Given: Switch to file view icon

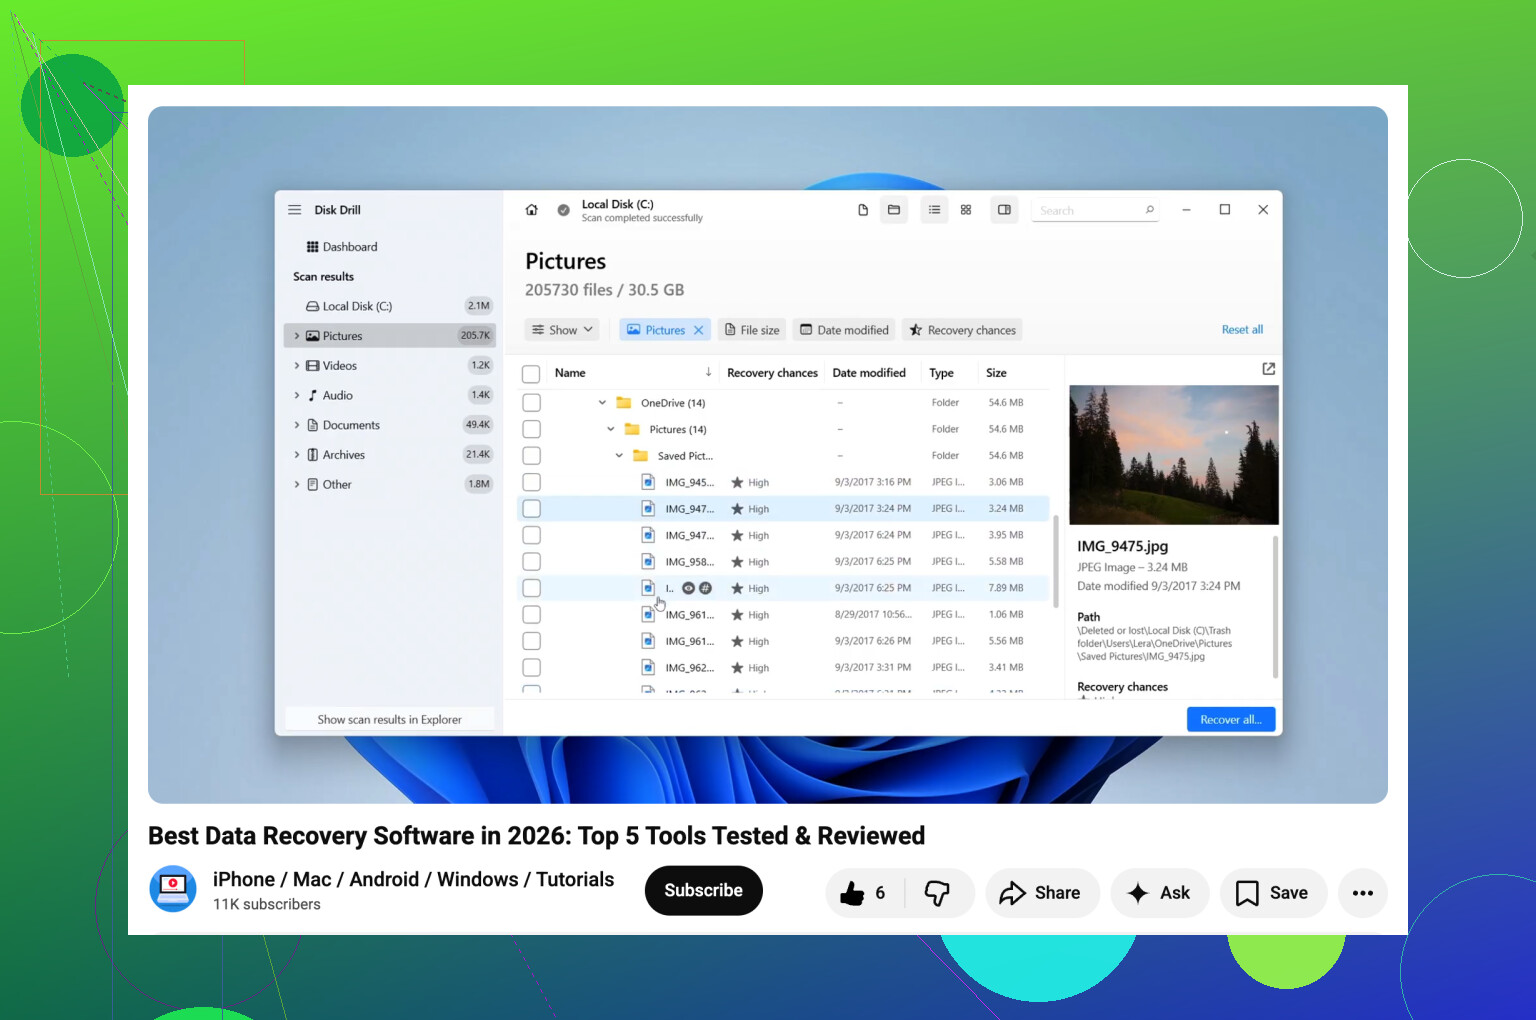Looking at the screenshot, I should (x=863, y=210).
